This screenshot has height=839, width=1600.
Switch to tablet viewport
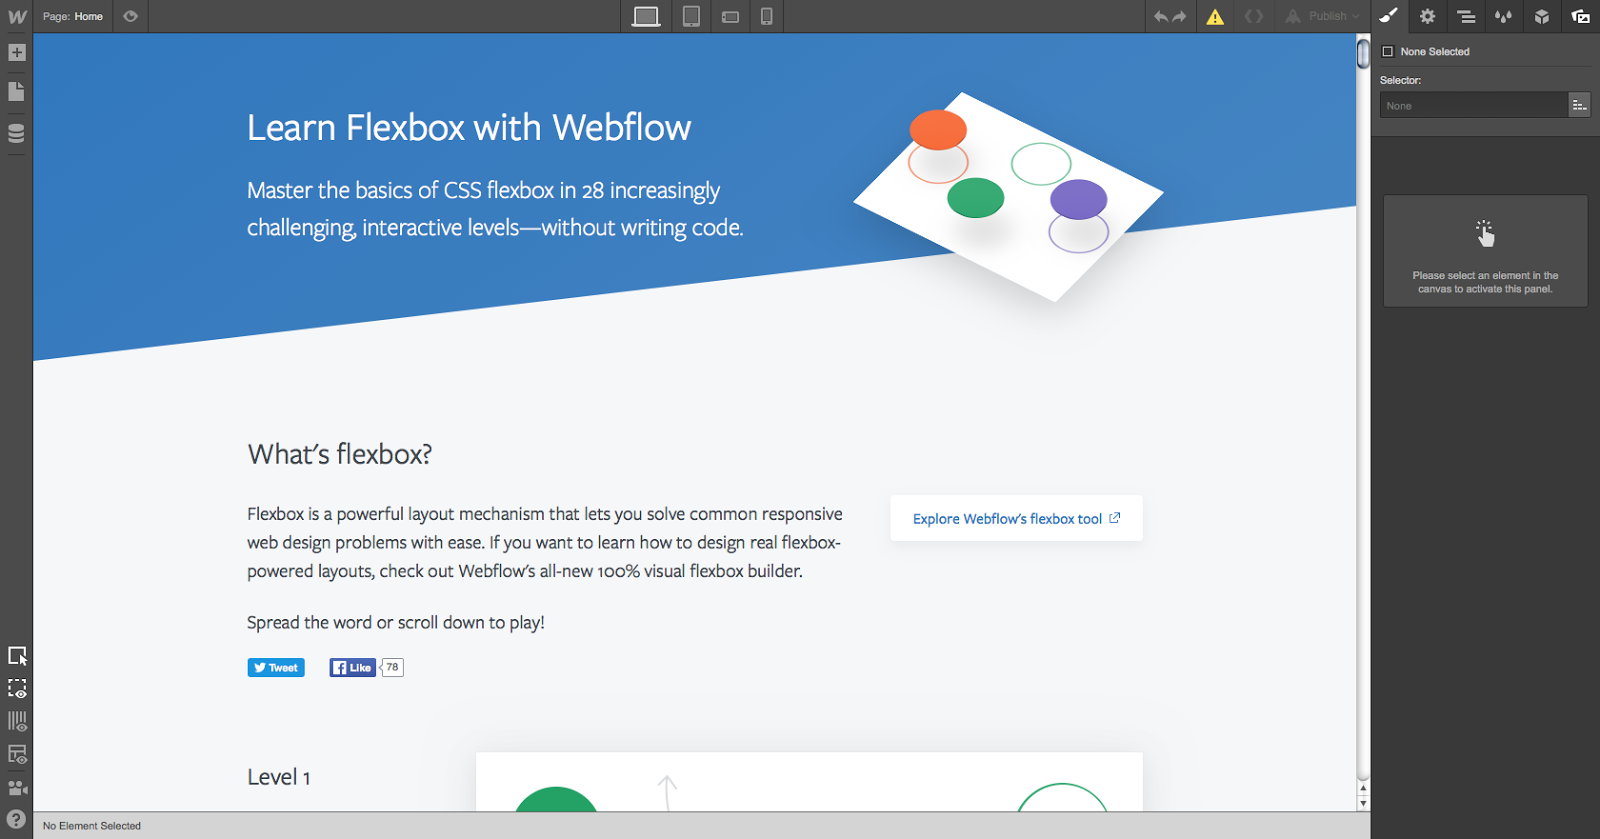691,17
